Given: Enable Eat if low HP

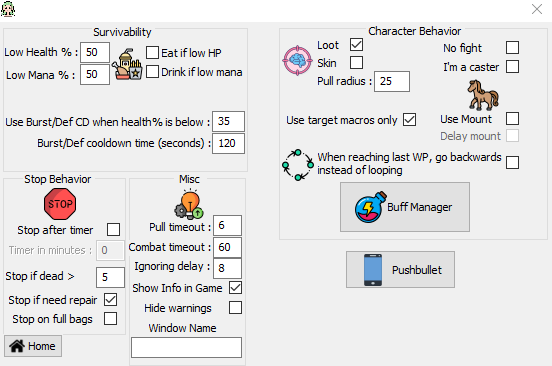Looking at the screenshot, I should (152, 53).
